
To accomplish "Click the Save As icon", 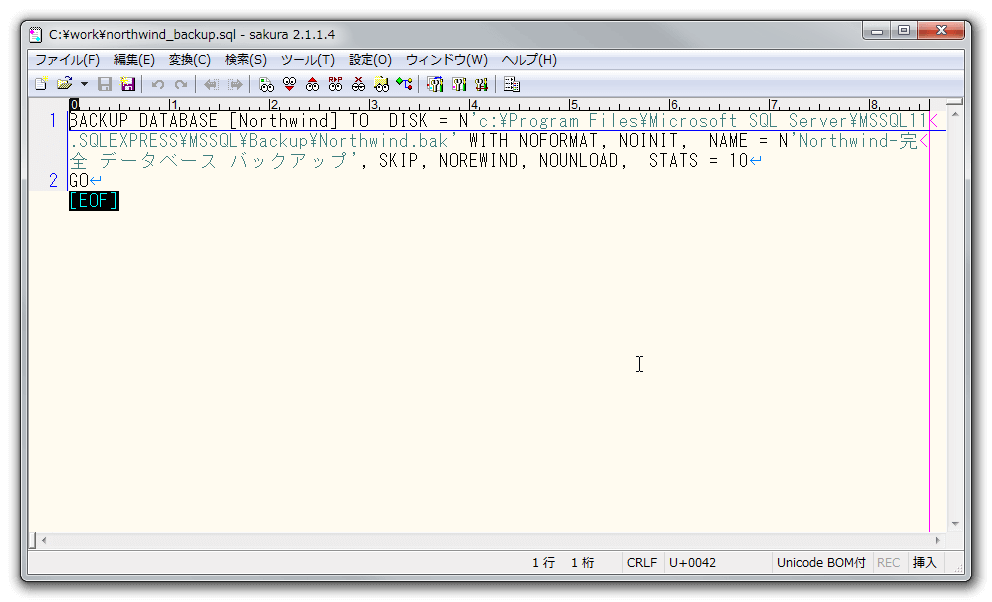I will 128,85.
